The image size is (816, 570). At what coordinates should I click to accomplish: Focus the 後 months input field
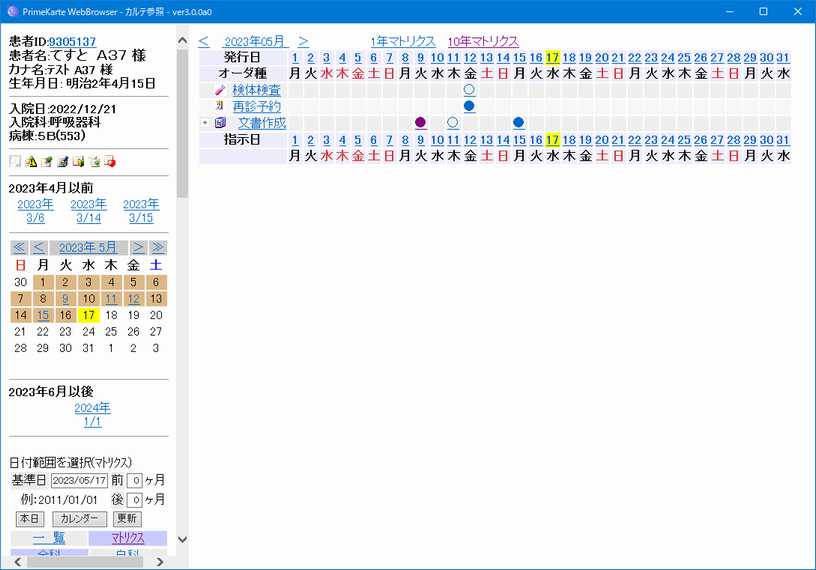point(135,500)
